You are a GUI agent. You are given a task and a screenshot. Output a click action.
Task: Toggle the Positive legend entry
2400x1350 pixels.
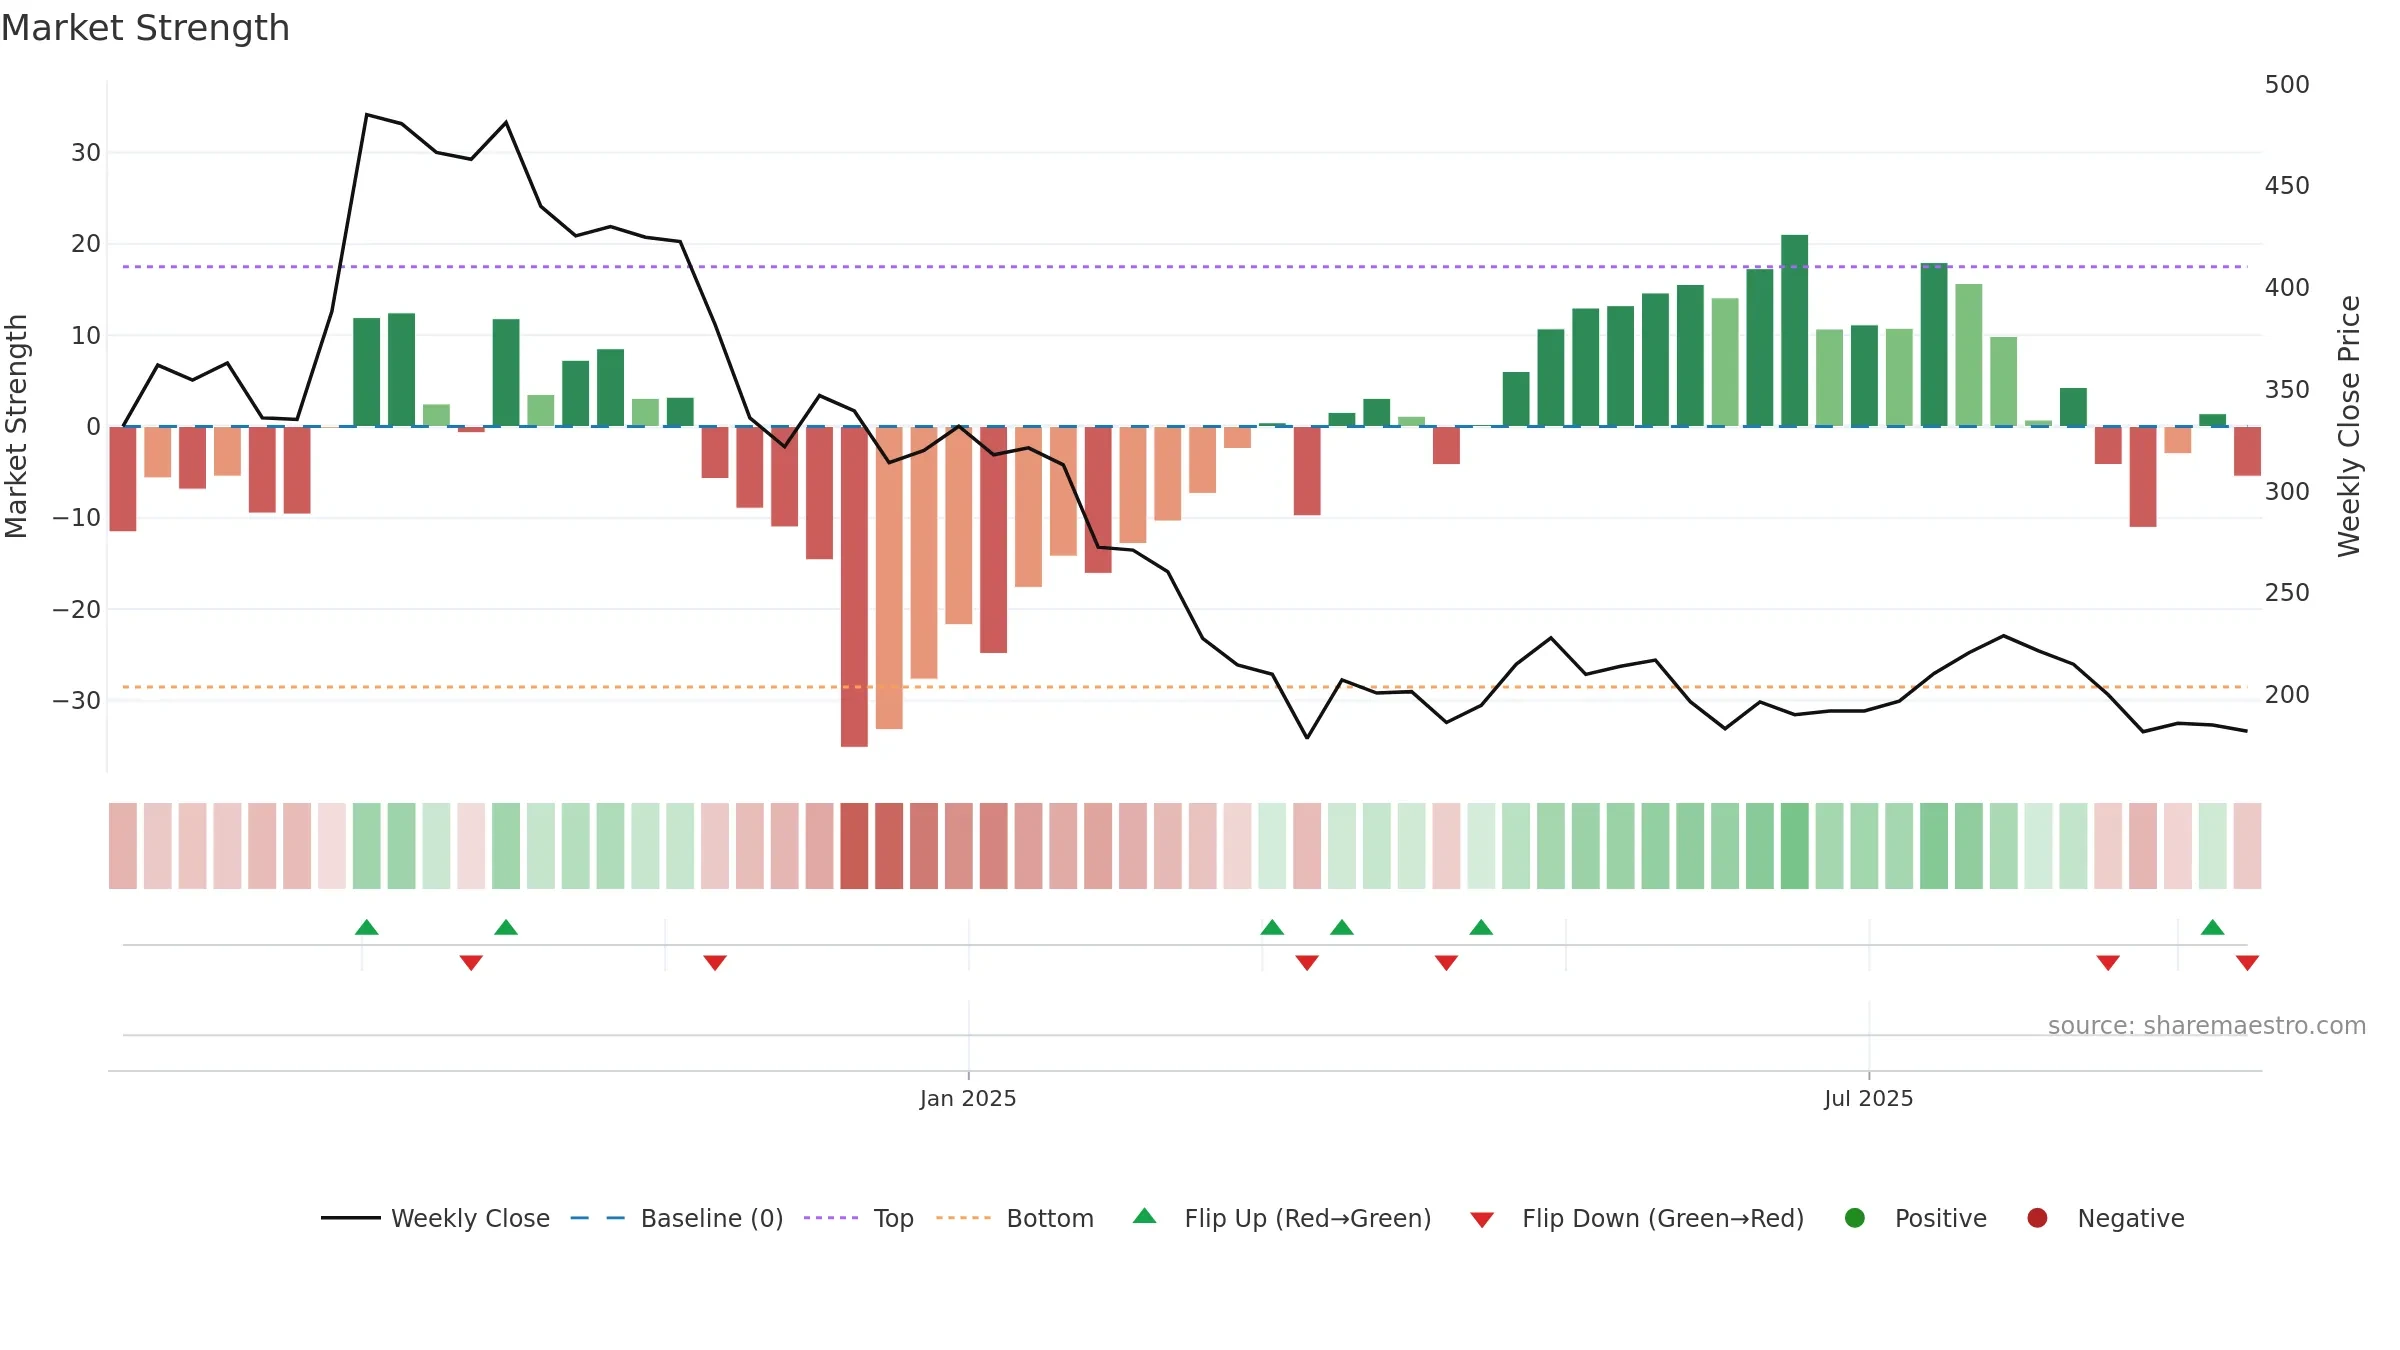point(1915,1218)
